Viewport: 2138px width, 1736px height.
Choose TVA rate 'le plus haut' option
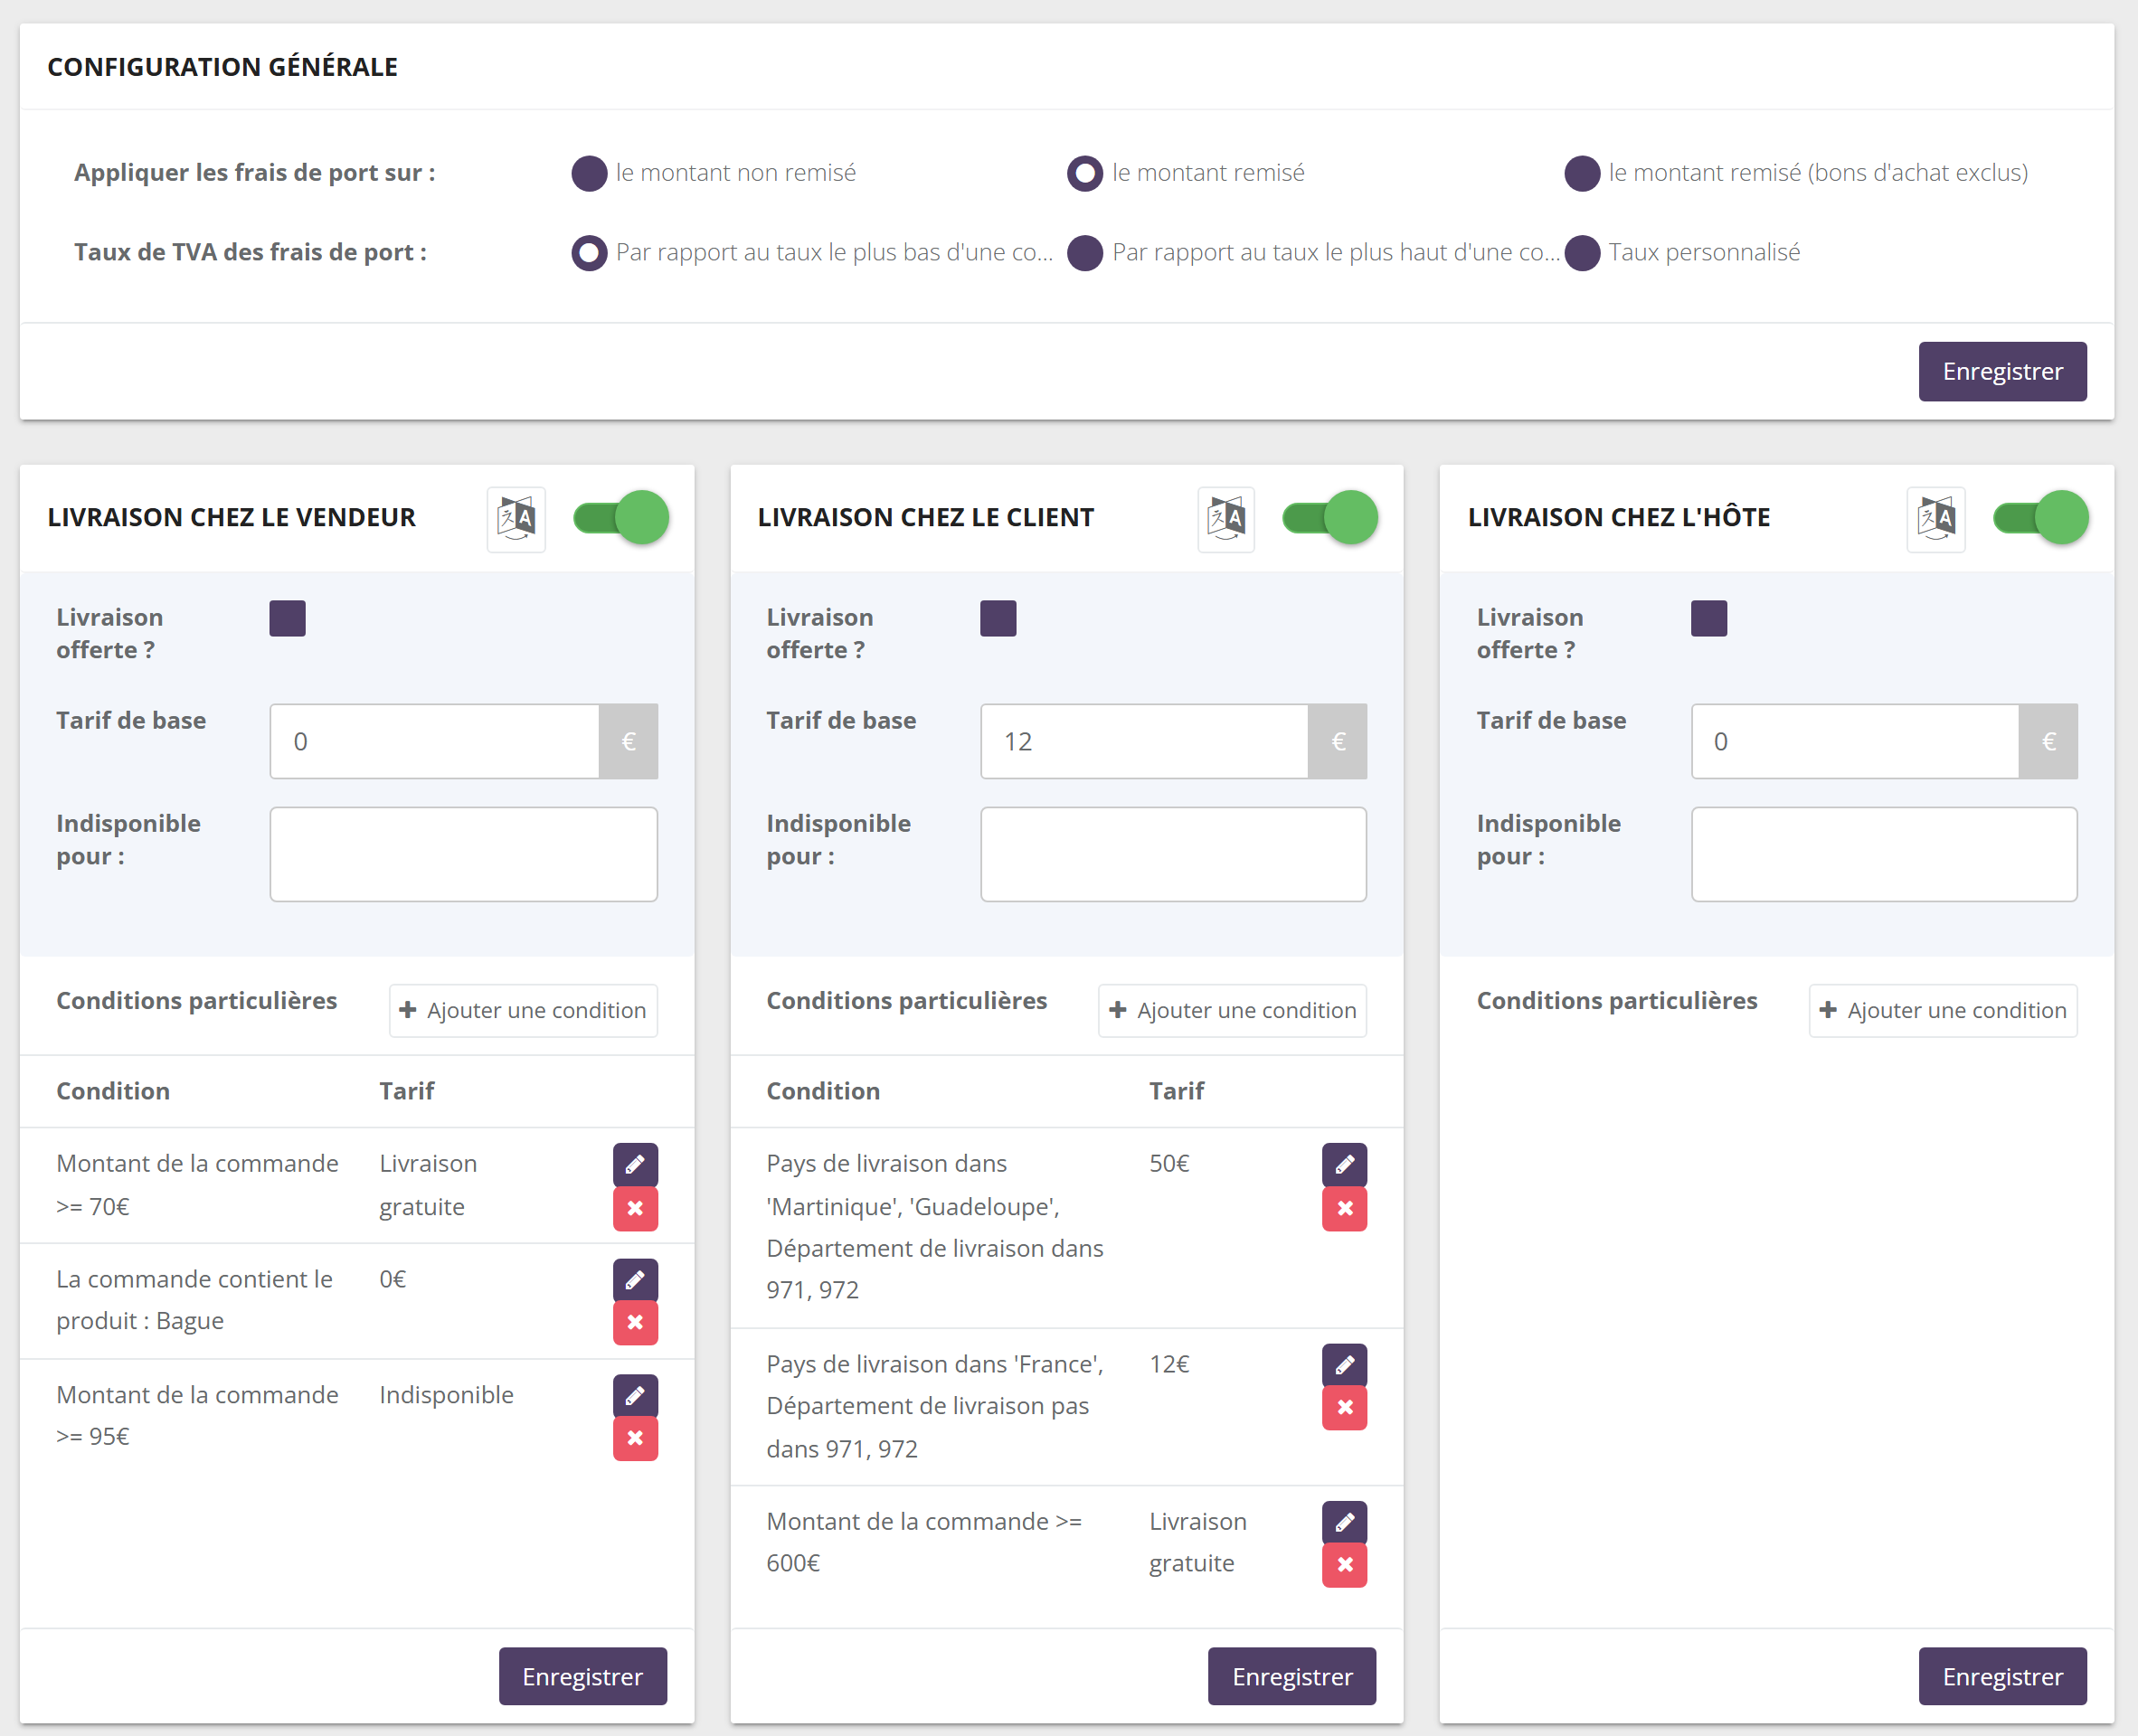click(1085, 253)
